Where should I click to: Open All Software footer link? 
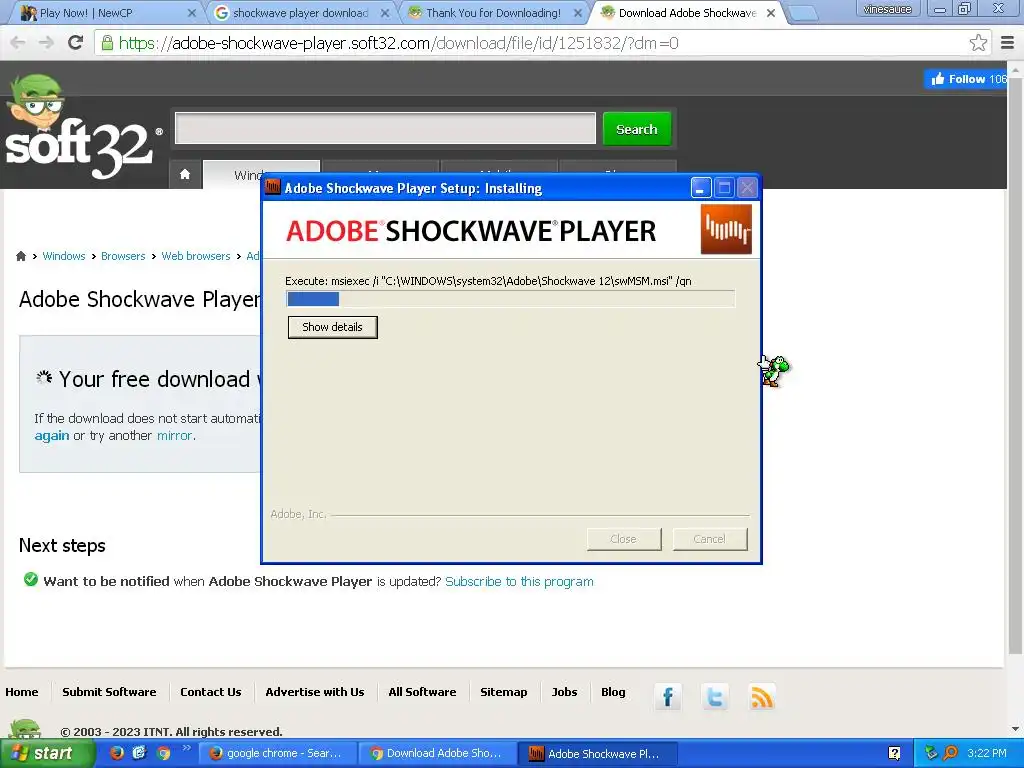click(x=422, y=692)
